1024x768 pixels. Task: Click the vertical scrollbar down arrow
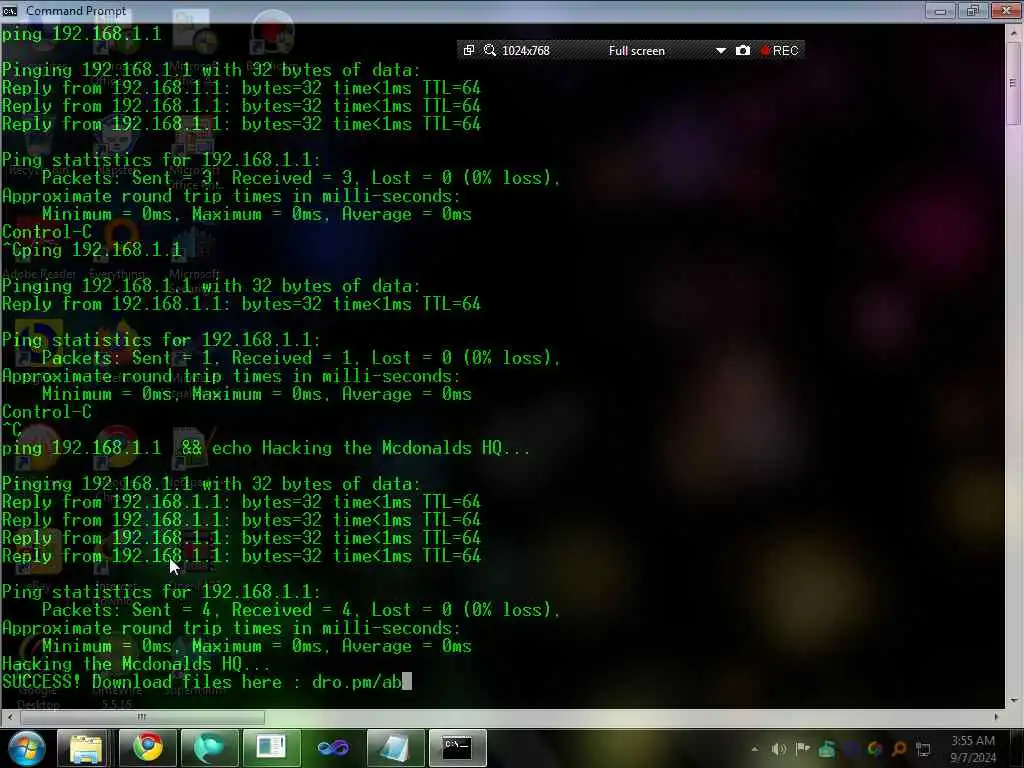pyautogui.click(x=1013, y=700)
